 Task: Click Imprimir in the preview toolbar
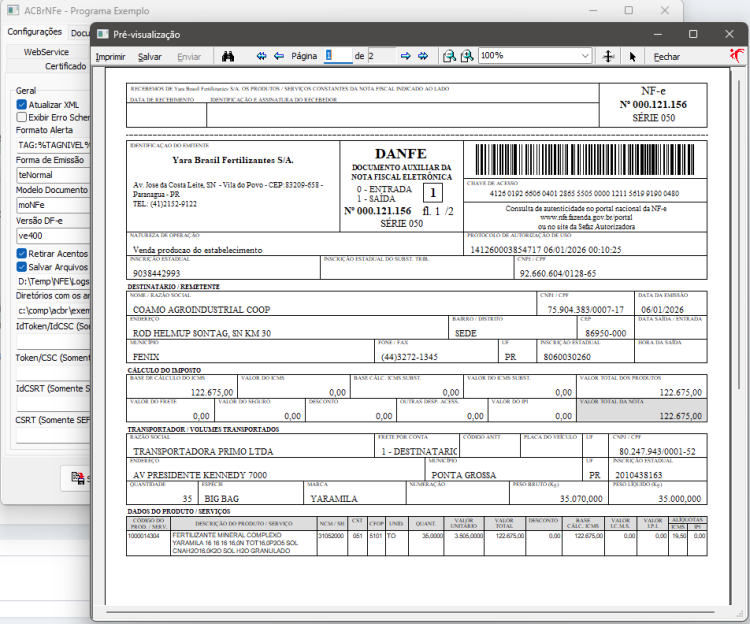(x=110, y=56)
